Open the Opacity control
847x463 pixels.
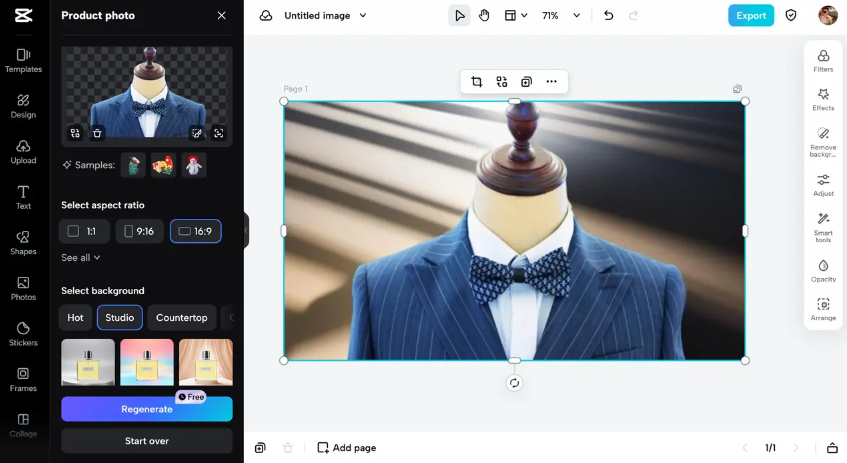[x=823, y=271]
